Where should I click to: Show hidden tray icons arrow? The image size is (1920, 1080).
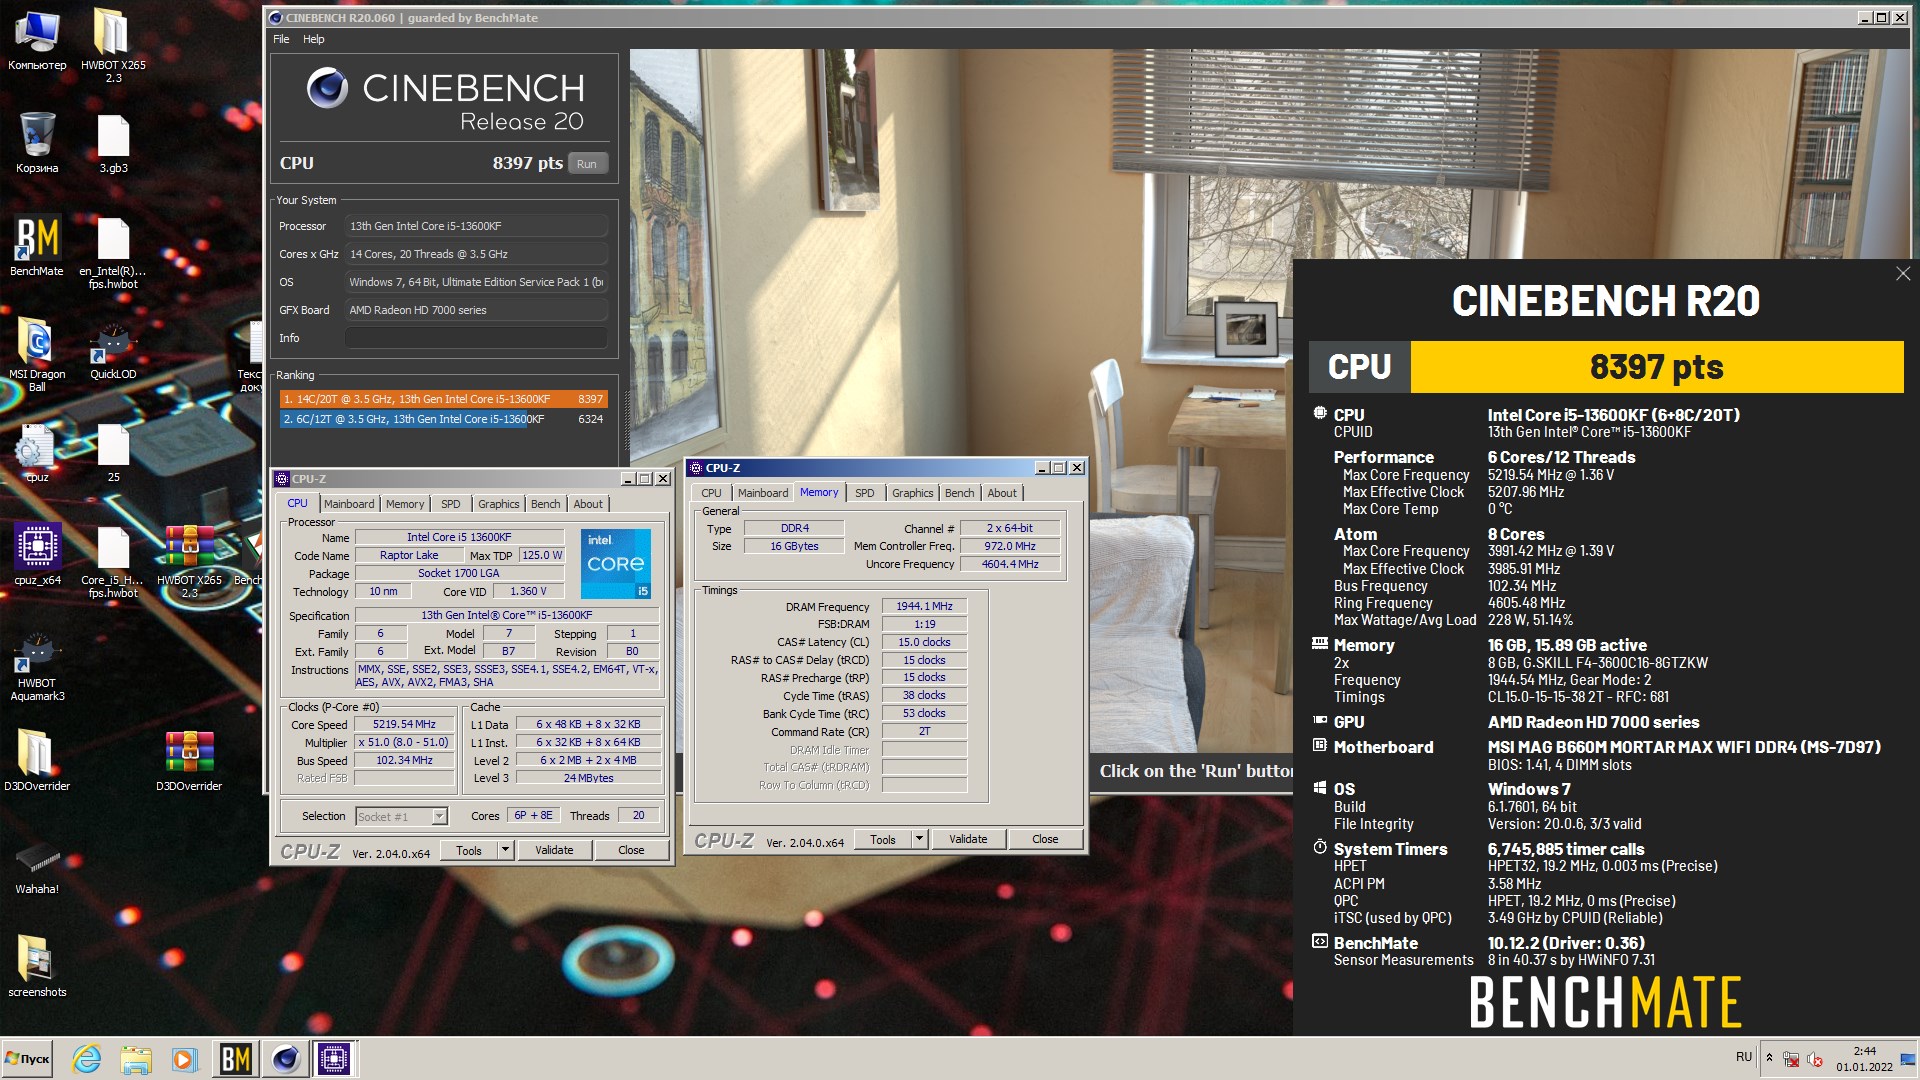point(1769,1058)
